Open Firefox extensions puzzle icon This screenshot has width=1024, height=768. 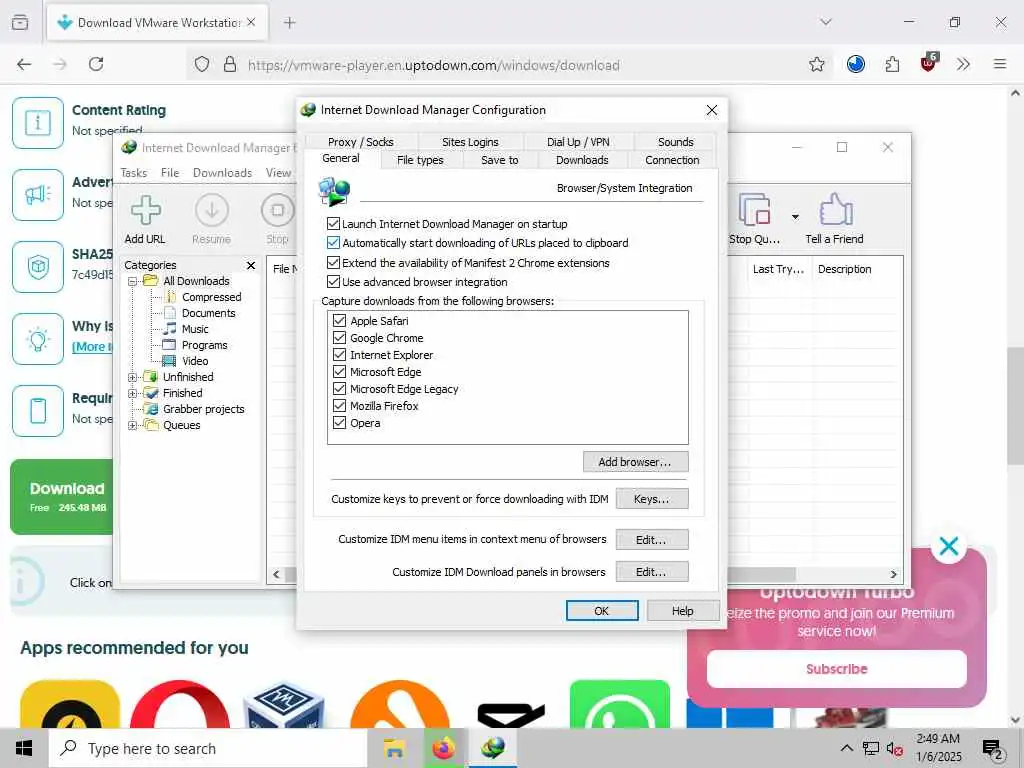pos(892,64)
